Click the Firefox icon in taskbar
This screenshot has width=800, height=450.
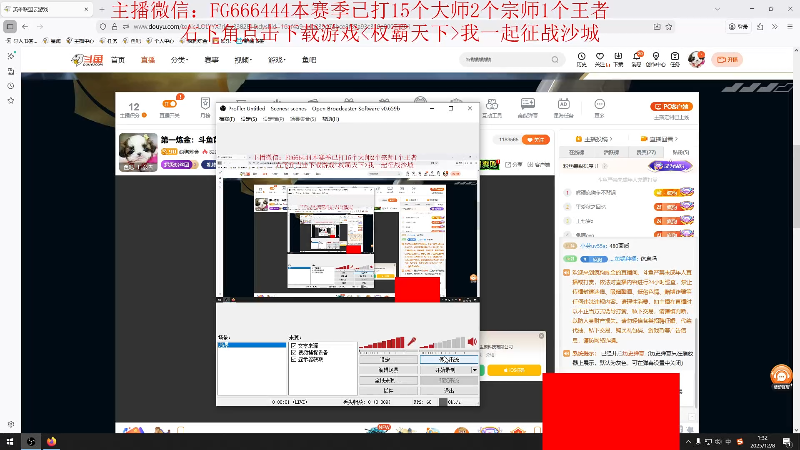tap(52, 441)
